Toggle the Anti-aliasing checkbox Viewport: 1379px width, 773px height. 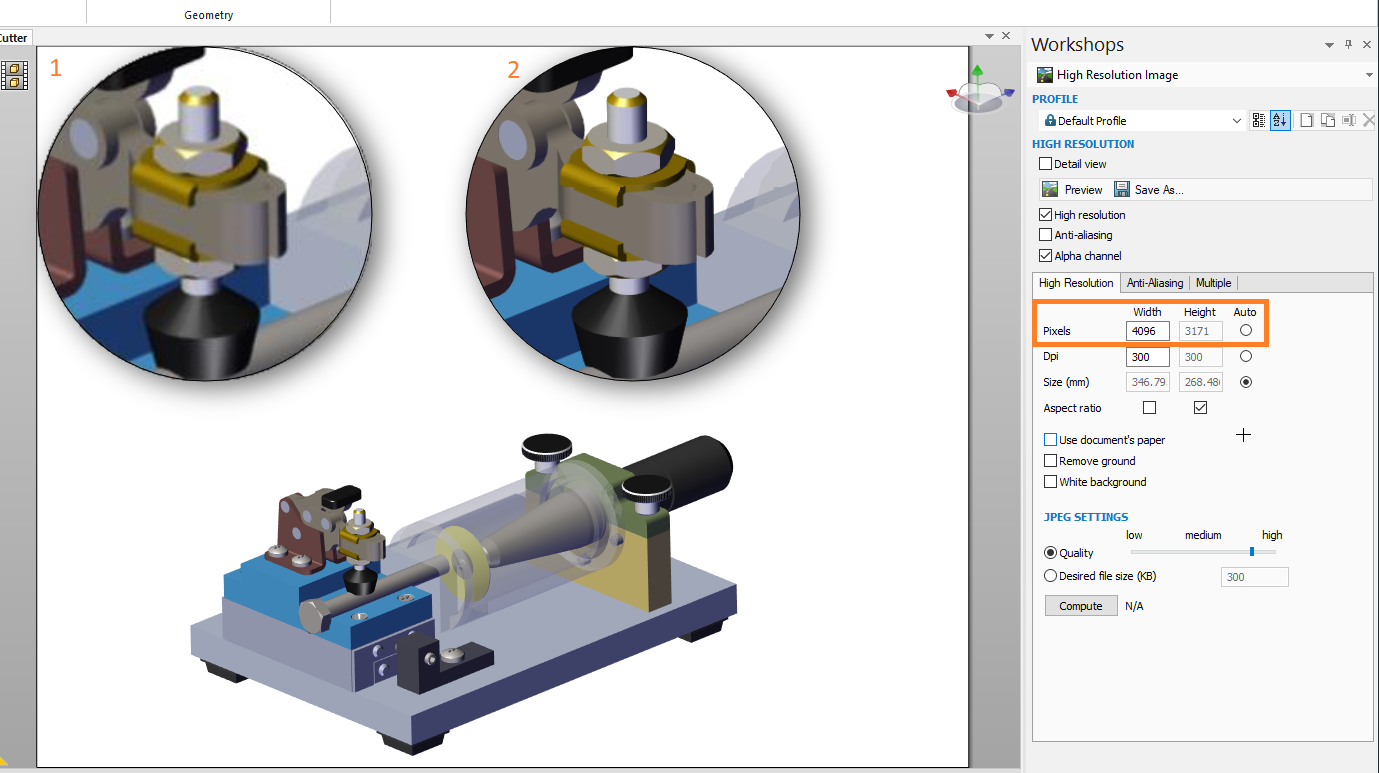(1046, 235)
